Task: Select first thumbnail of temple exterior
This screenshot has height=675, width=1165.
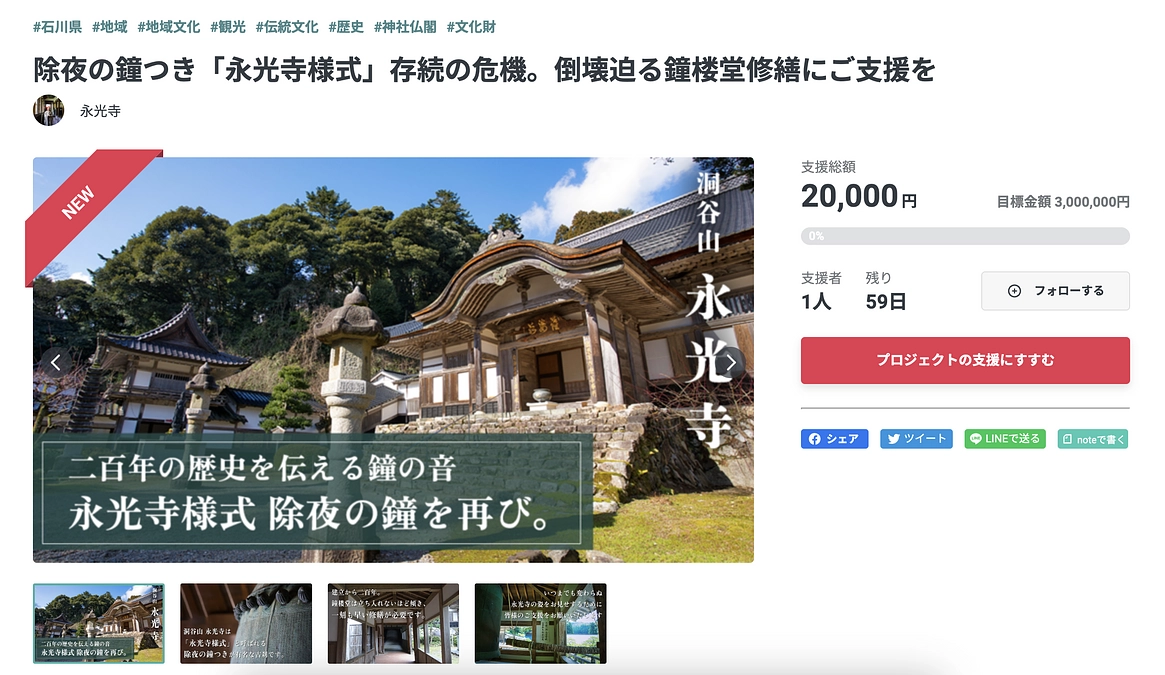Action: pos(99,623)
